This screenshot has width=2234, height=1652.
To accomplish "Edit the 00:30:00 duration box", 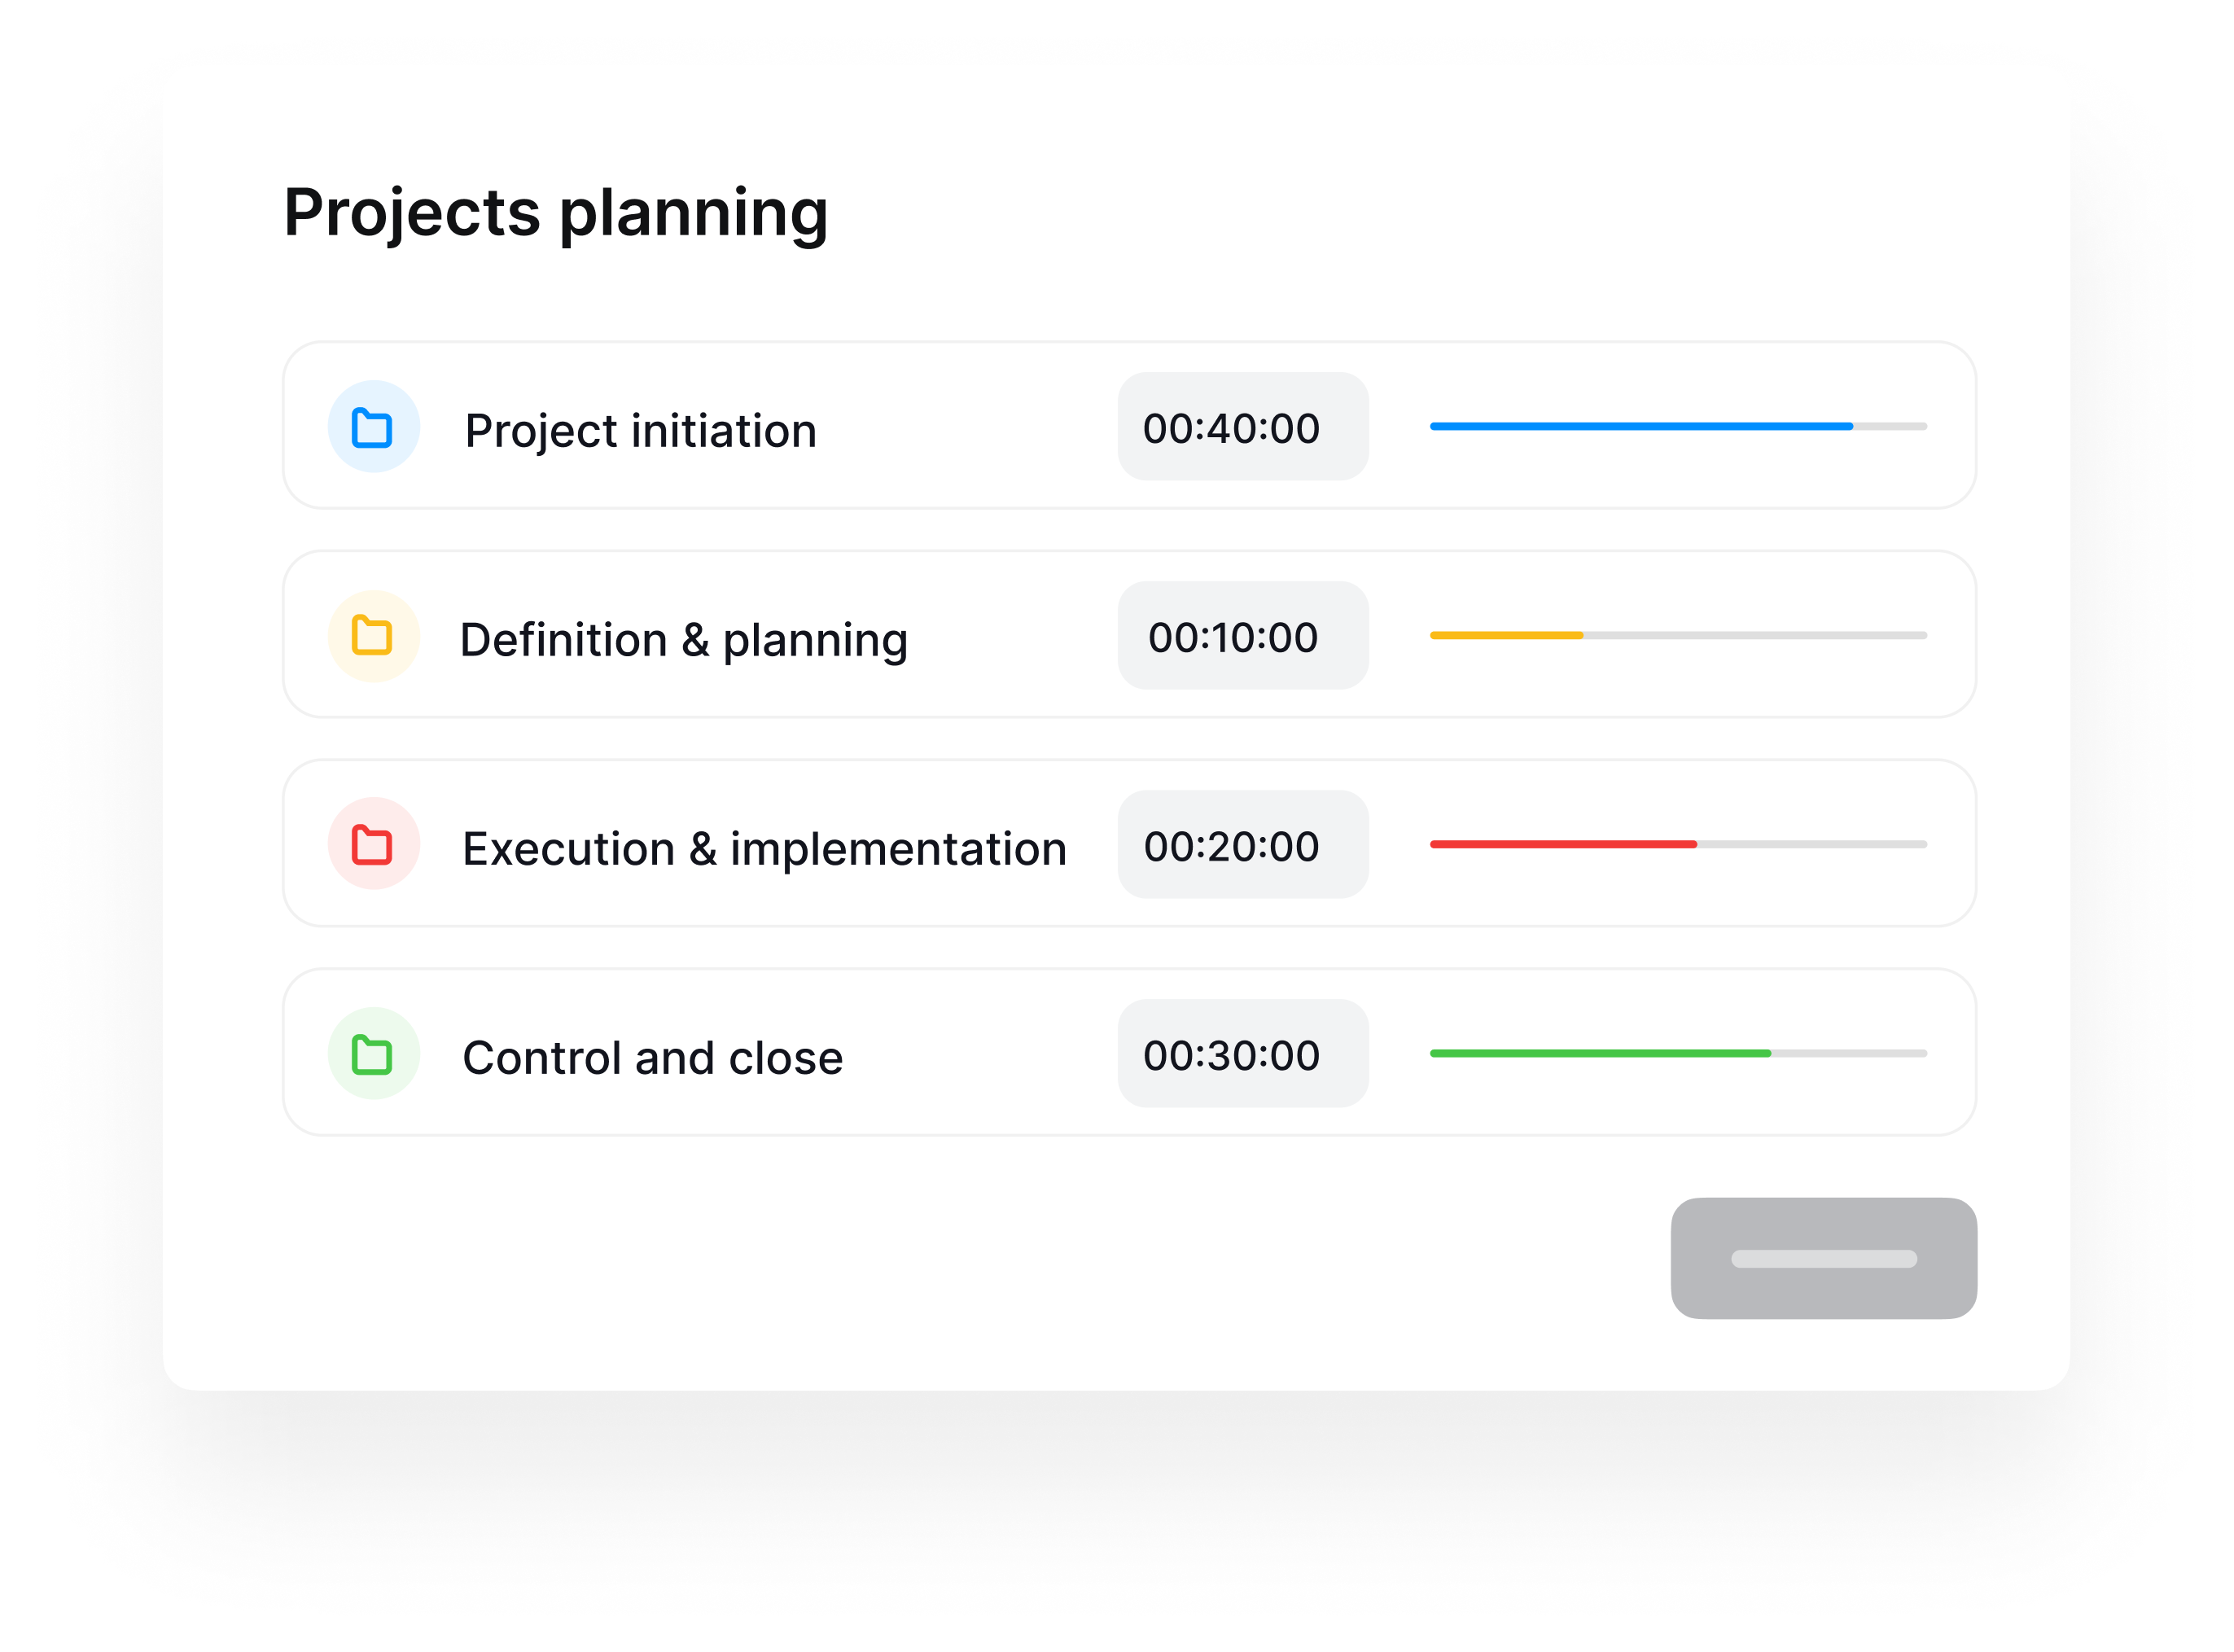I will [x=1242, y=1054].
